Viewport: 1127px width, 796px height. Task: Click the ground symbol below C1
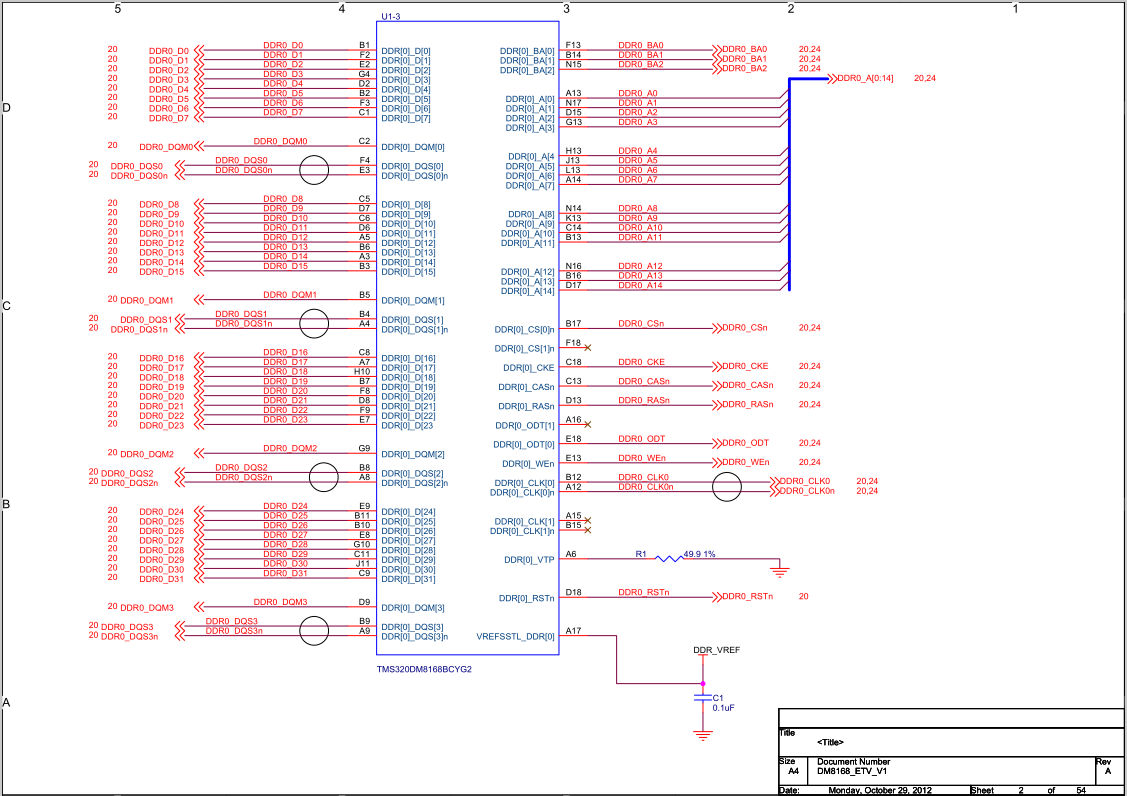point(703,735)
